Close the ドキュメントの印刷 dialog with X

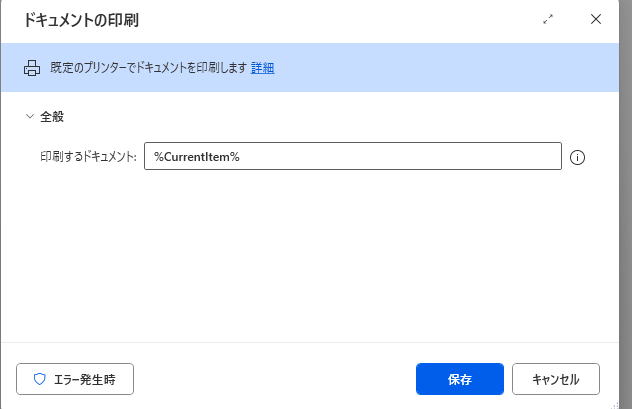click(x=596, y=19)
